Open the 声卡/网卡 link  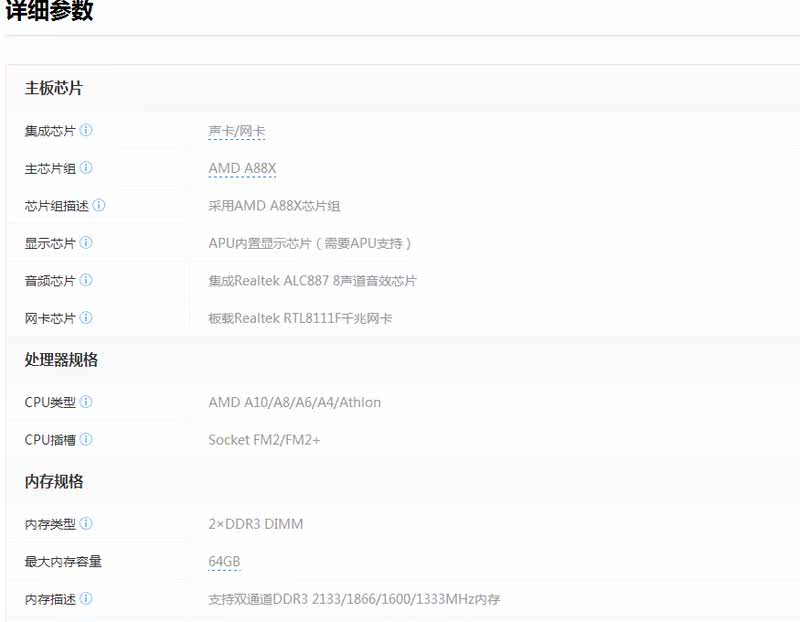(x=237, y=131)
